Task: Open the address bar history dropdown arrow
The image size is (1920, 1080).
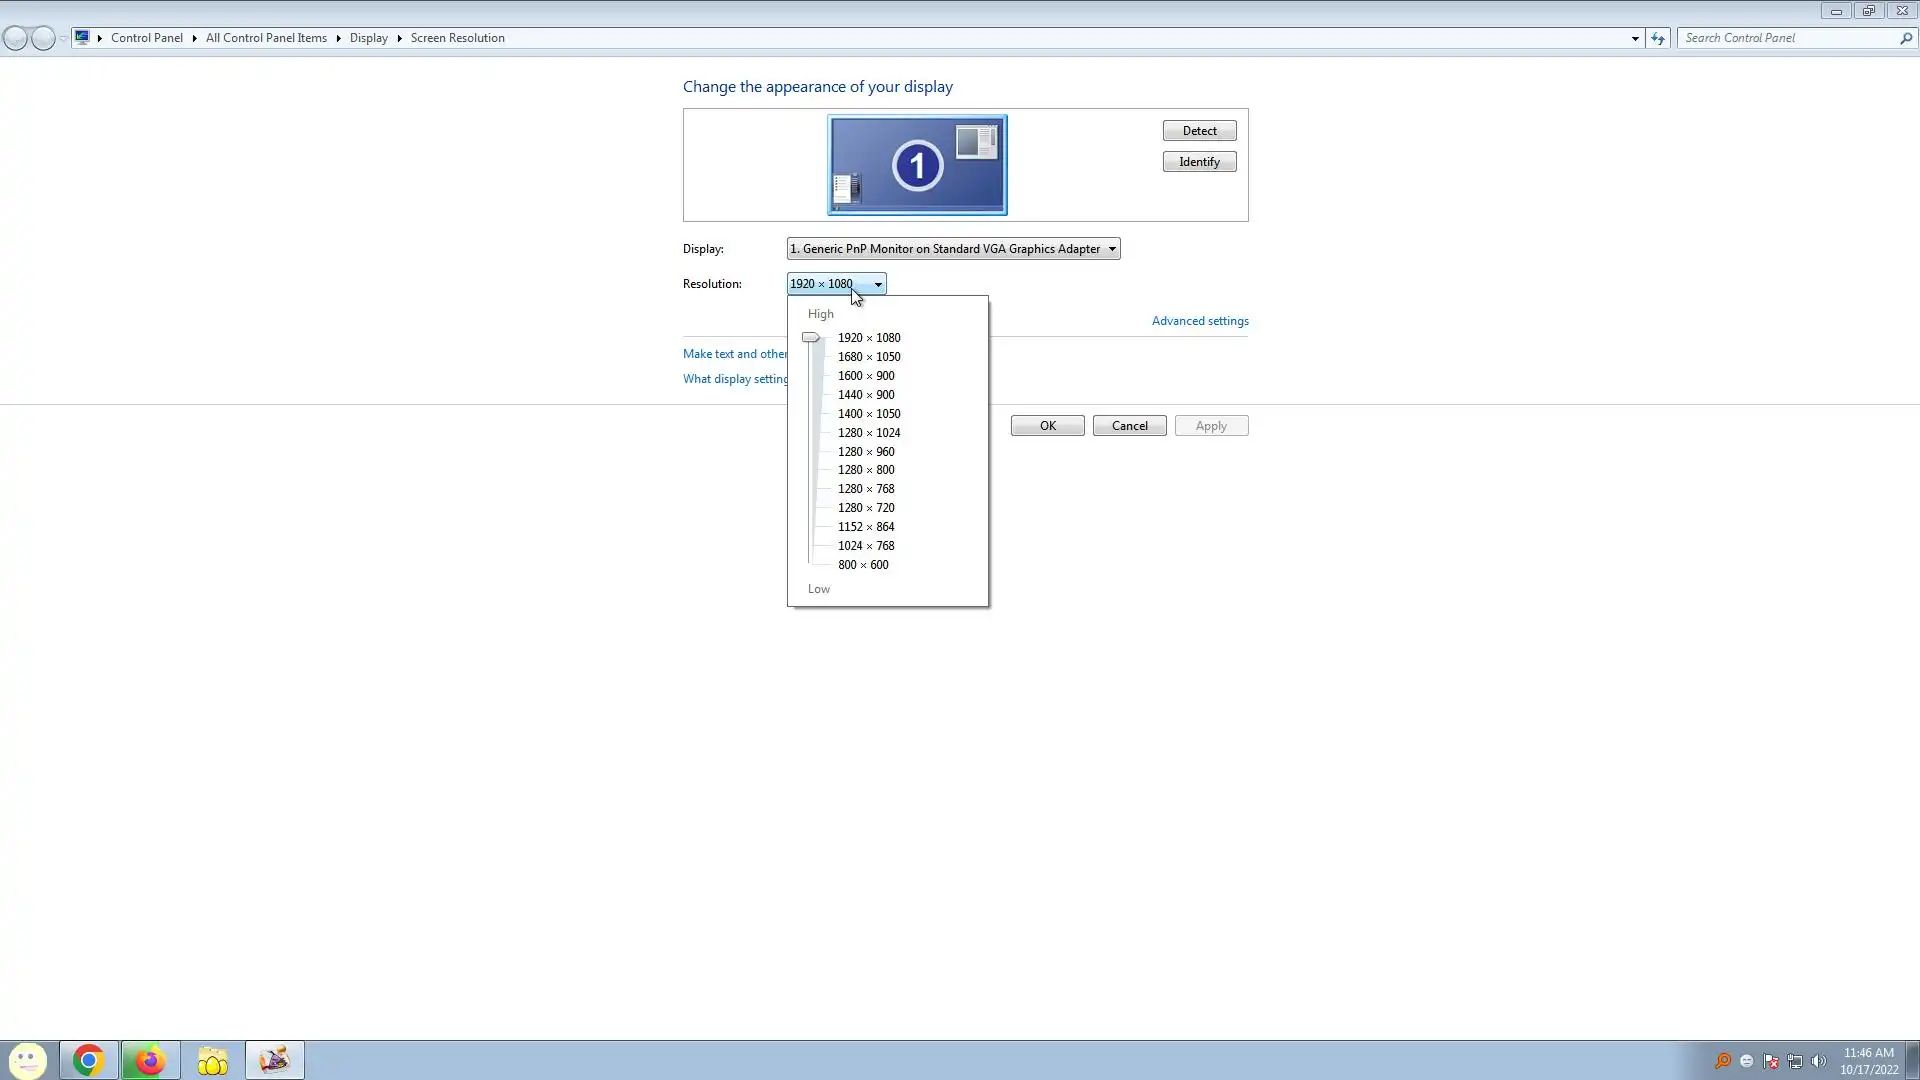Action: click(x=1635, y=38)
